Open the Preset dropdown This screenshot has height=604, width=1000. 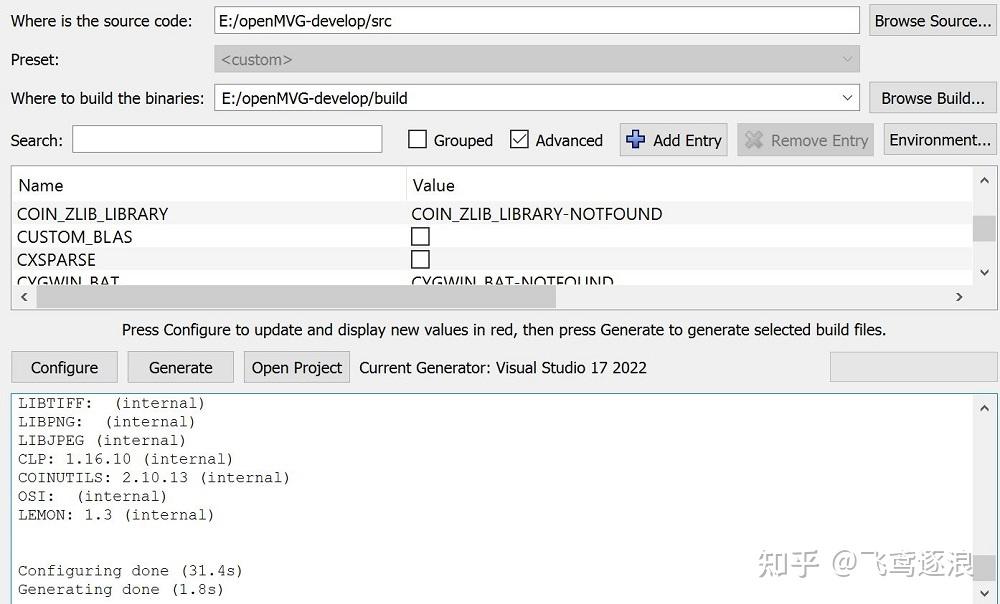(x=848, y=59)
